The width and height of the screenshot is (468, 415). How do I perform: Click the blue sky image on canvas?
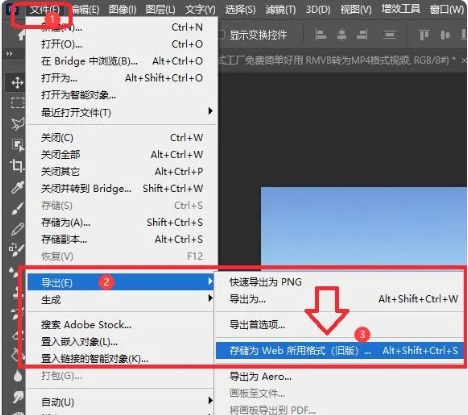click(364, 226)
